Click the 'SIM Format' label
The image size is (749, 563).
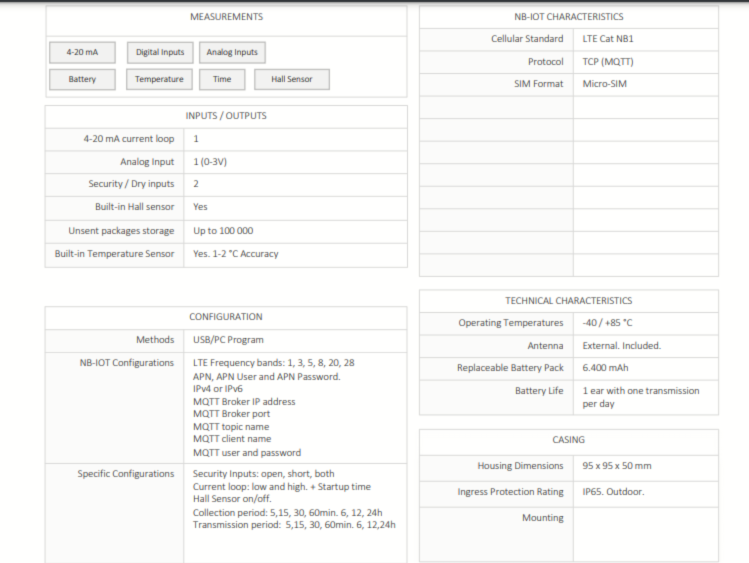(x=539, y=84)
